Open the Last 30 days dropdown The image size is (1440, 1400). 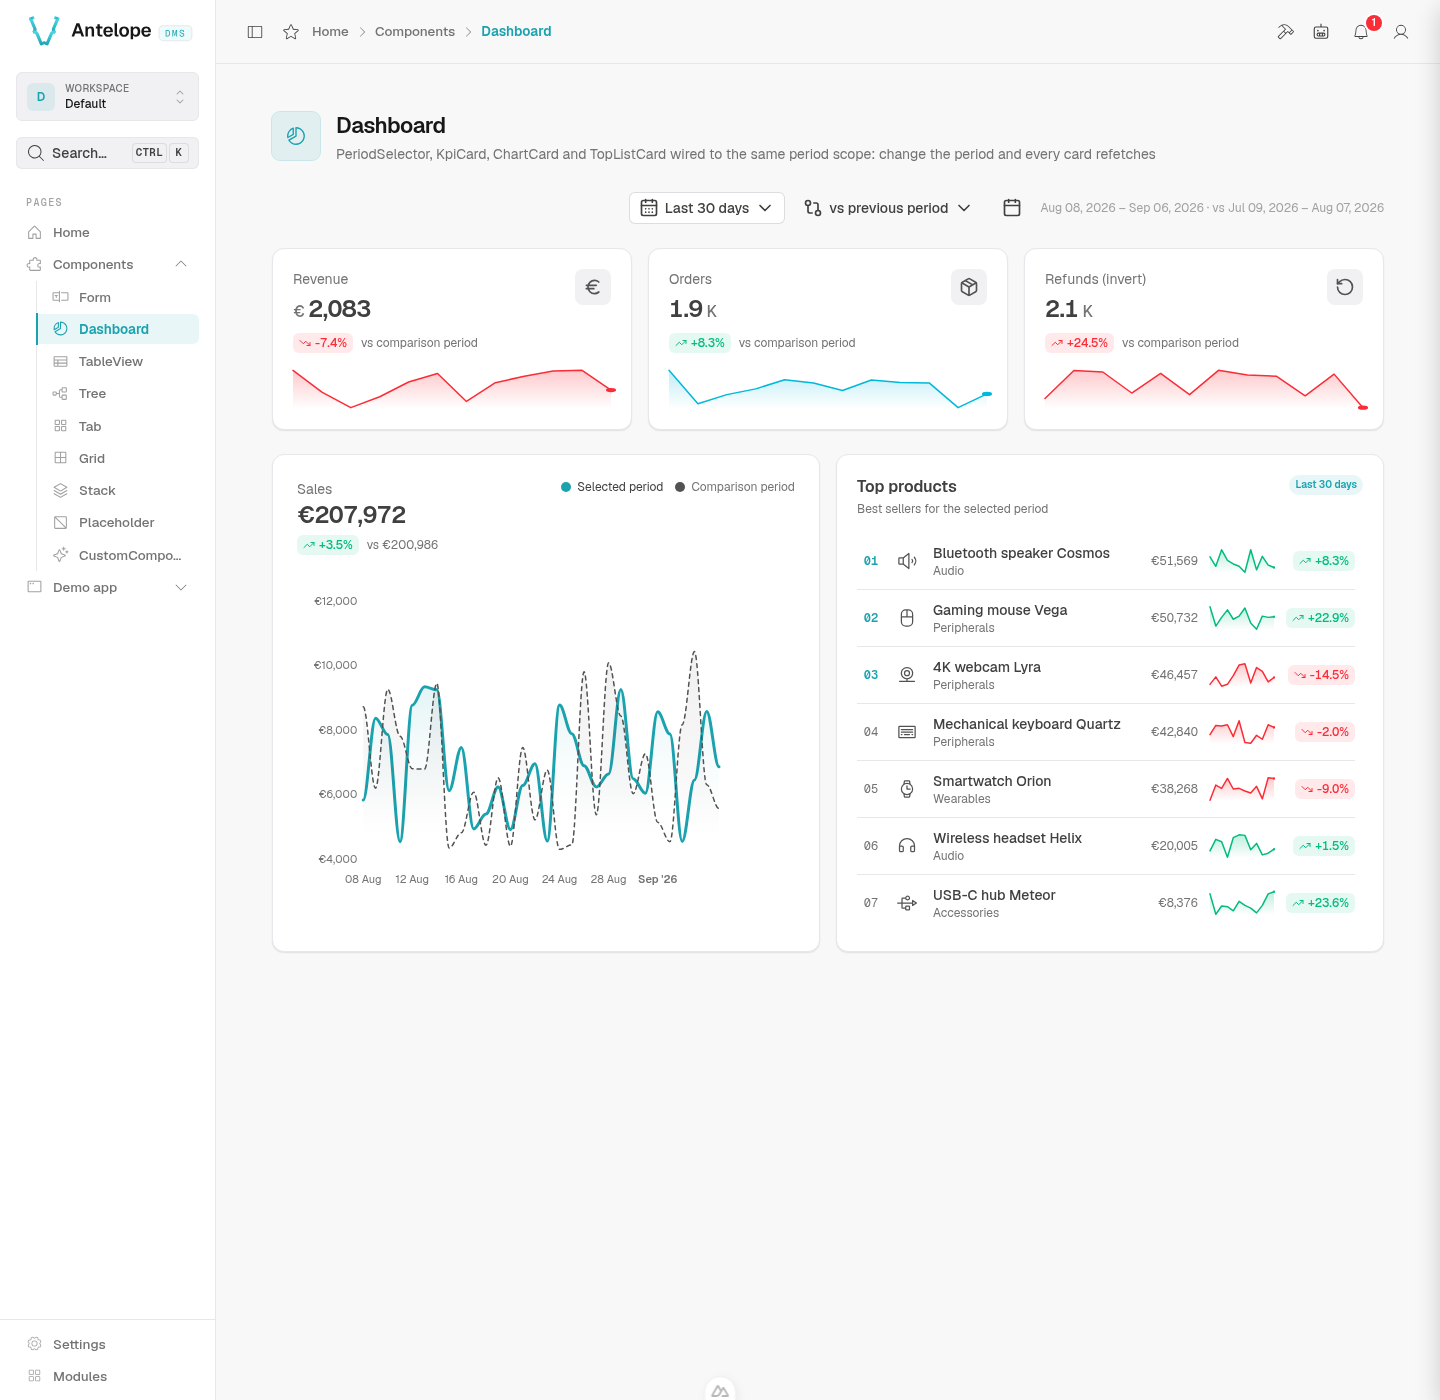coord(707,208)
